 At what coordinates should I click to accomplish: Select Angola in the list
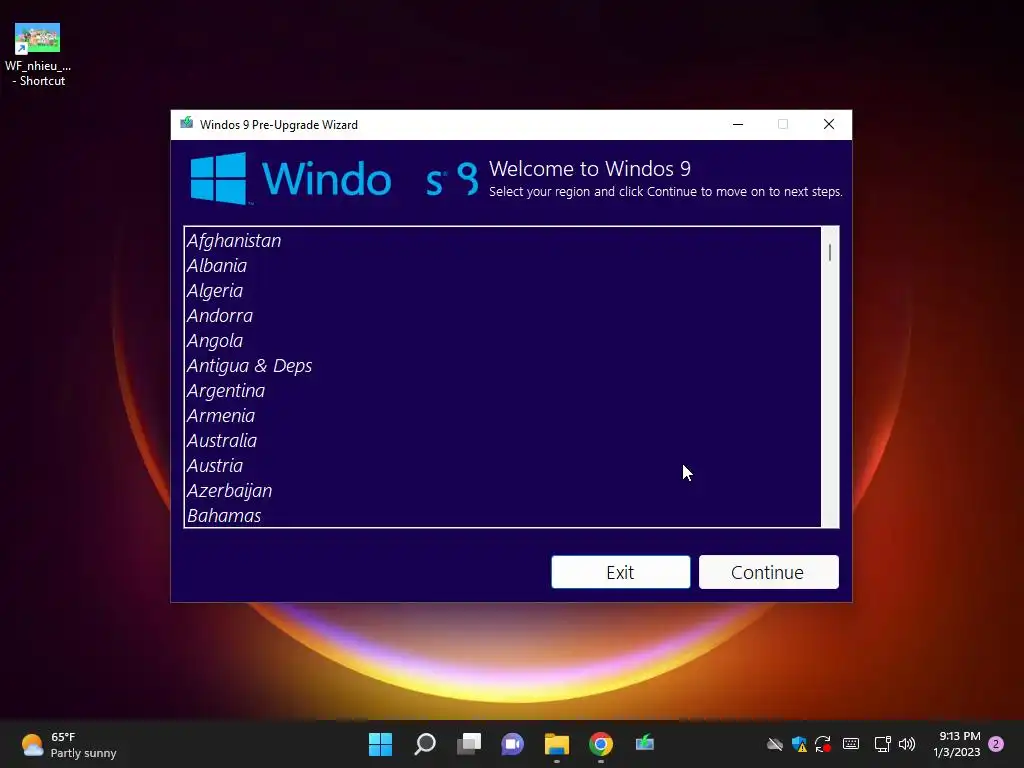tap(502, 340)
